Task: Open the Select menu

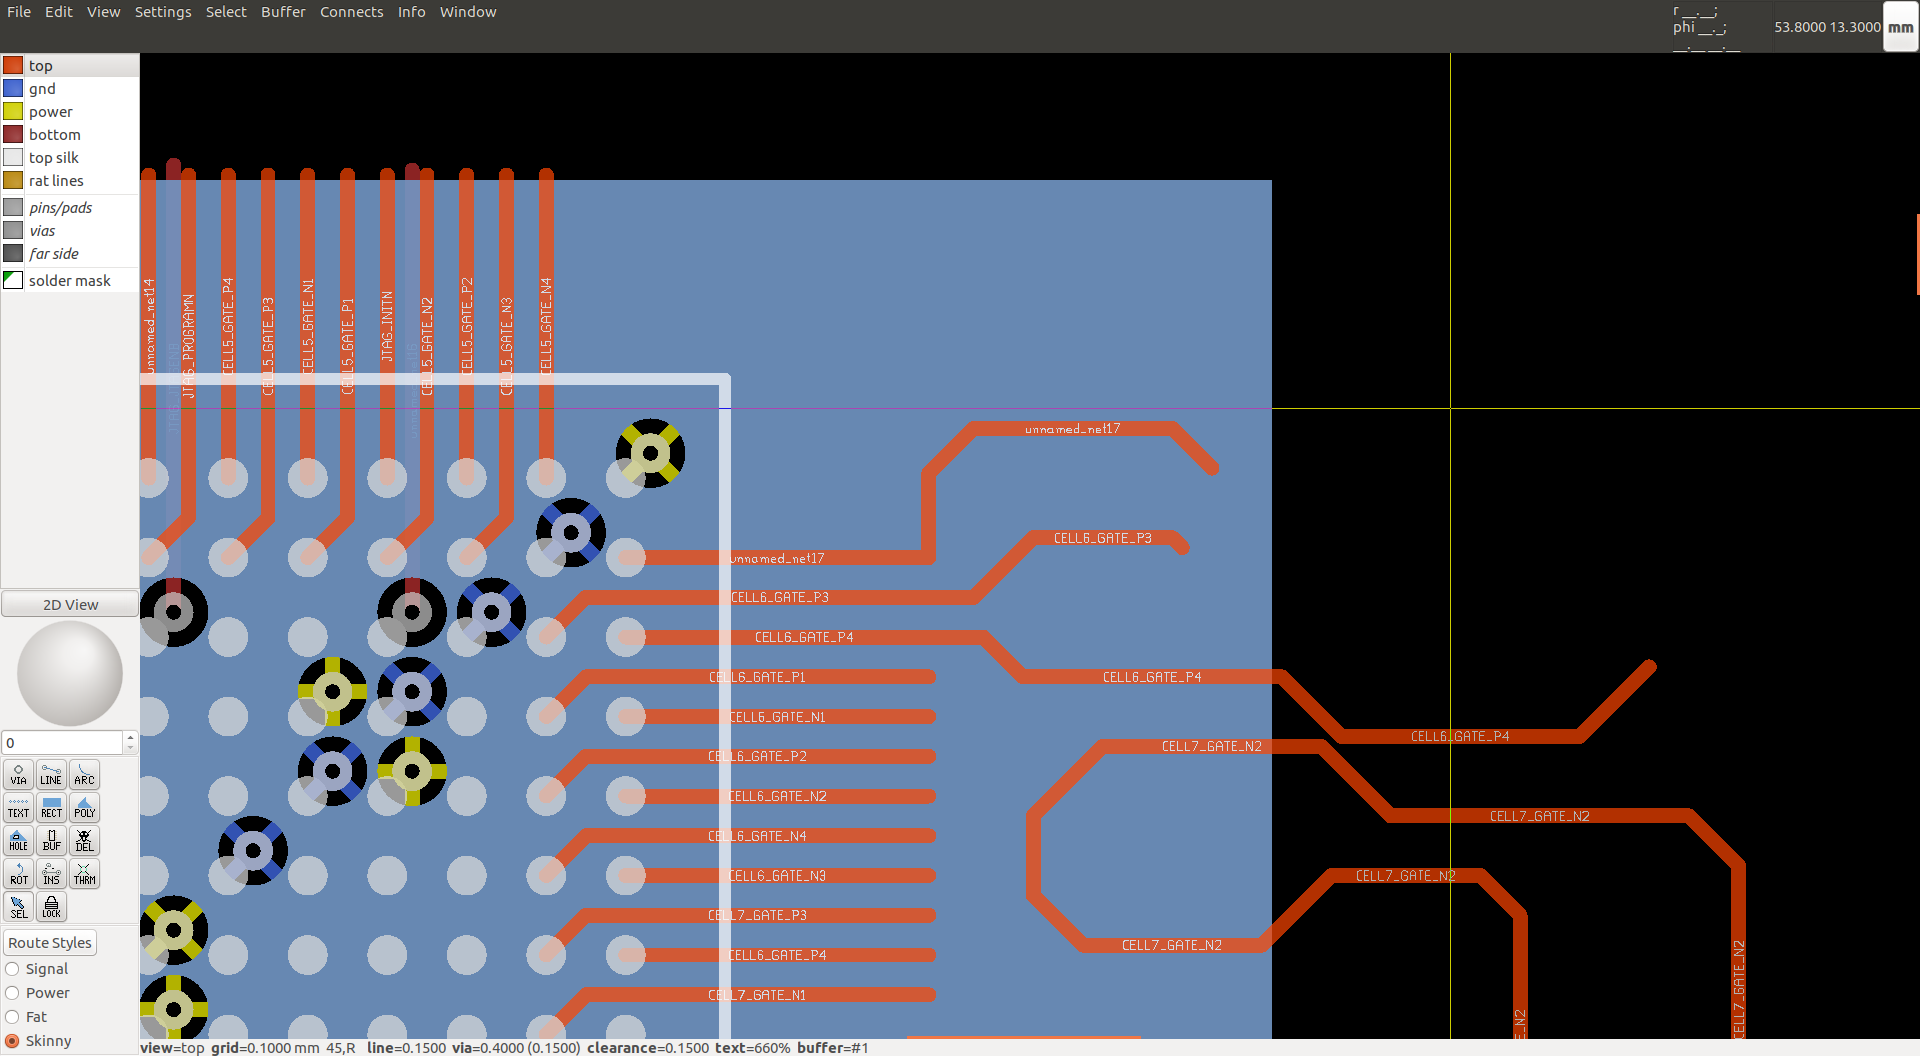Action: click(226, 12)
